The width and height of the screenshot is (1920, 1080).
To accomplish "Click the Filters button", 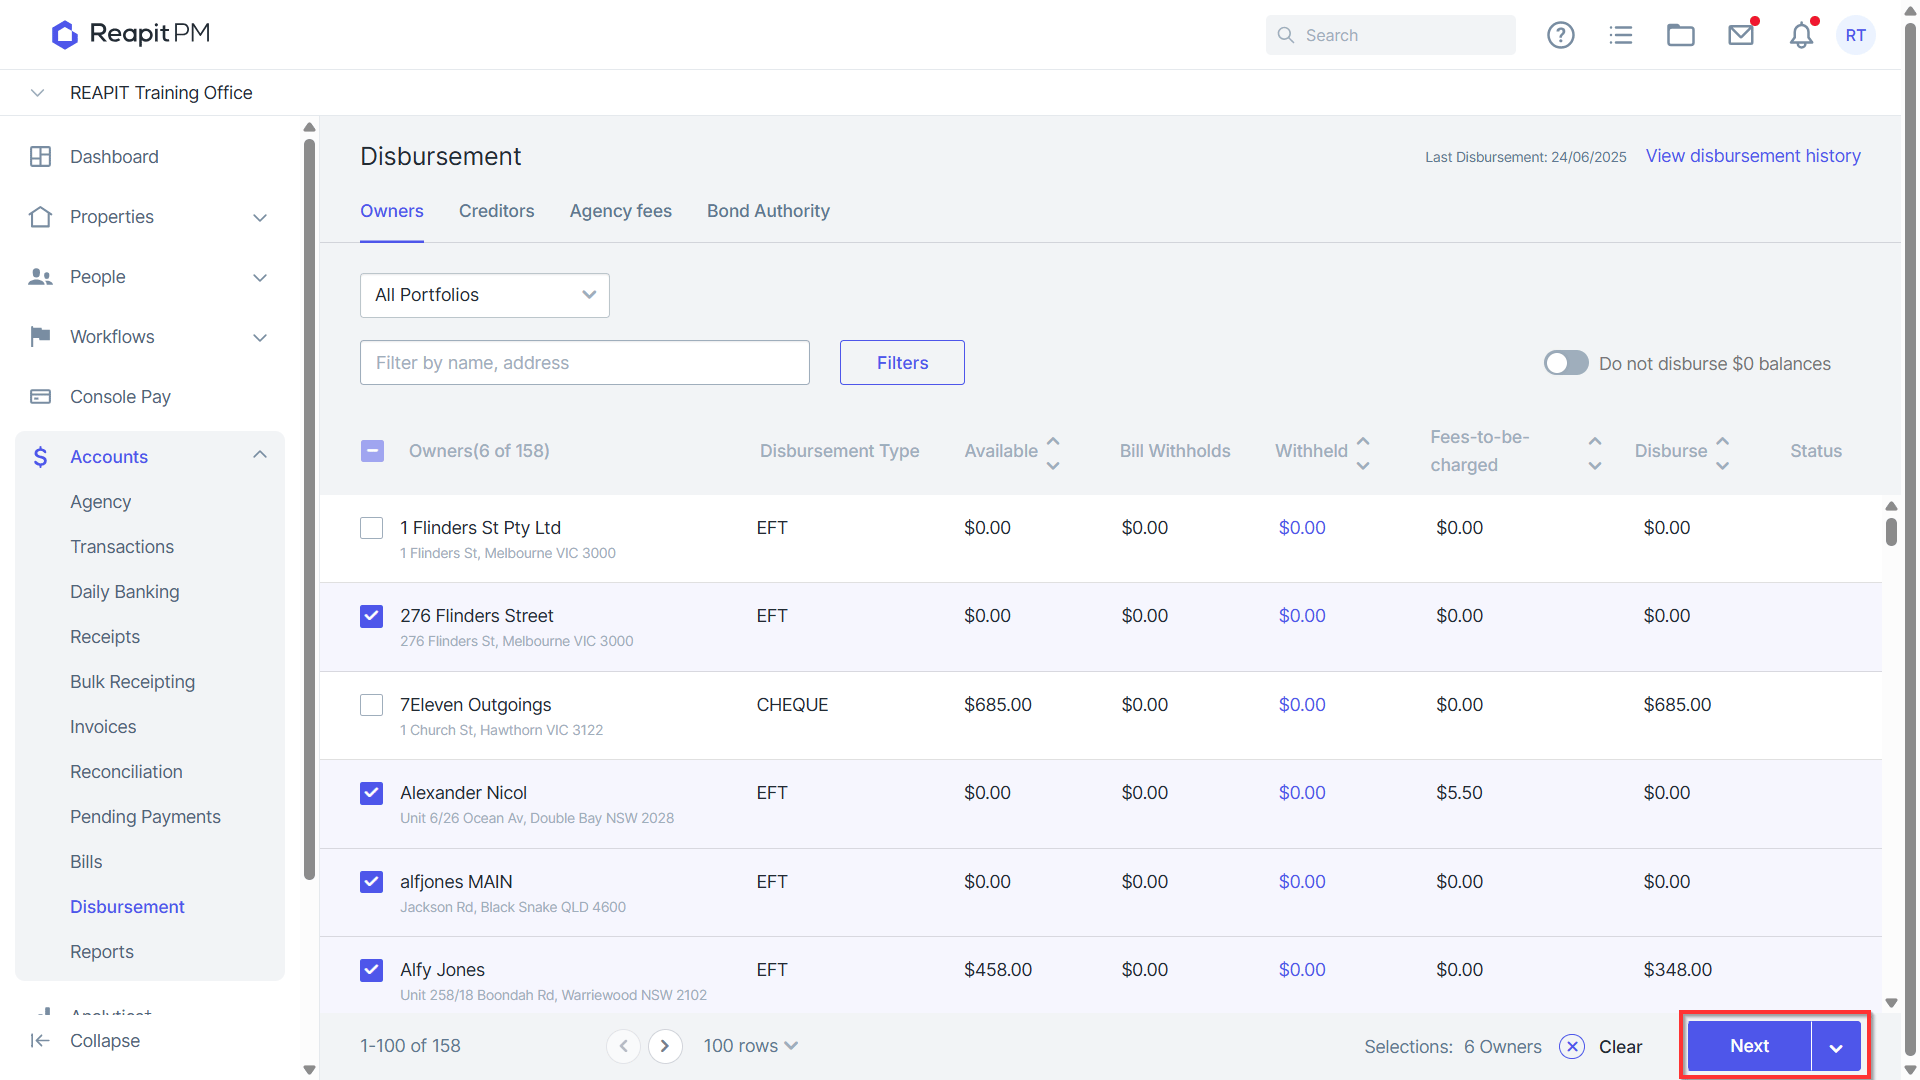I will point(902,363).
